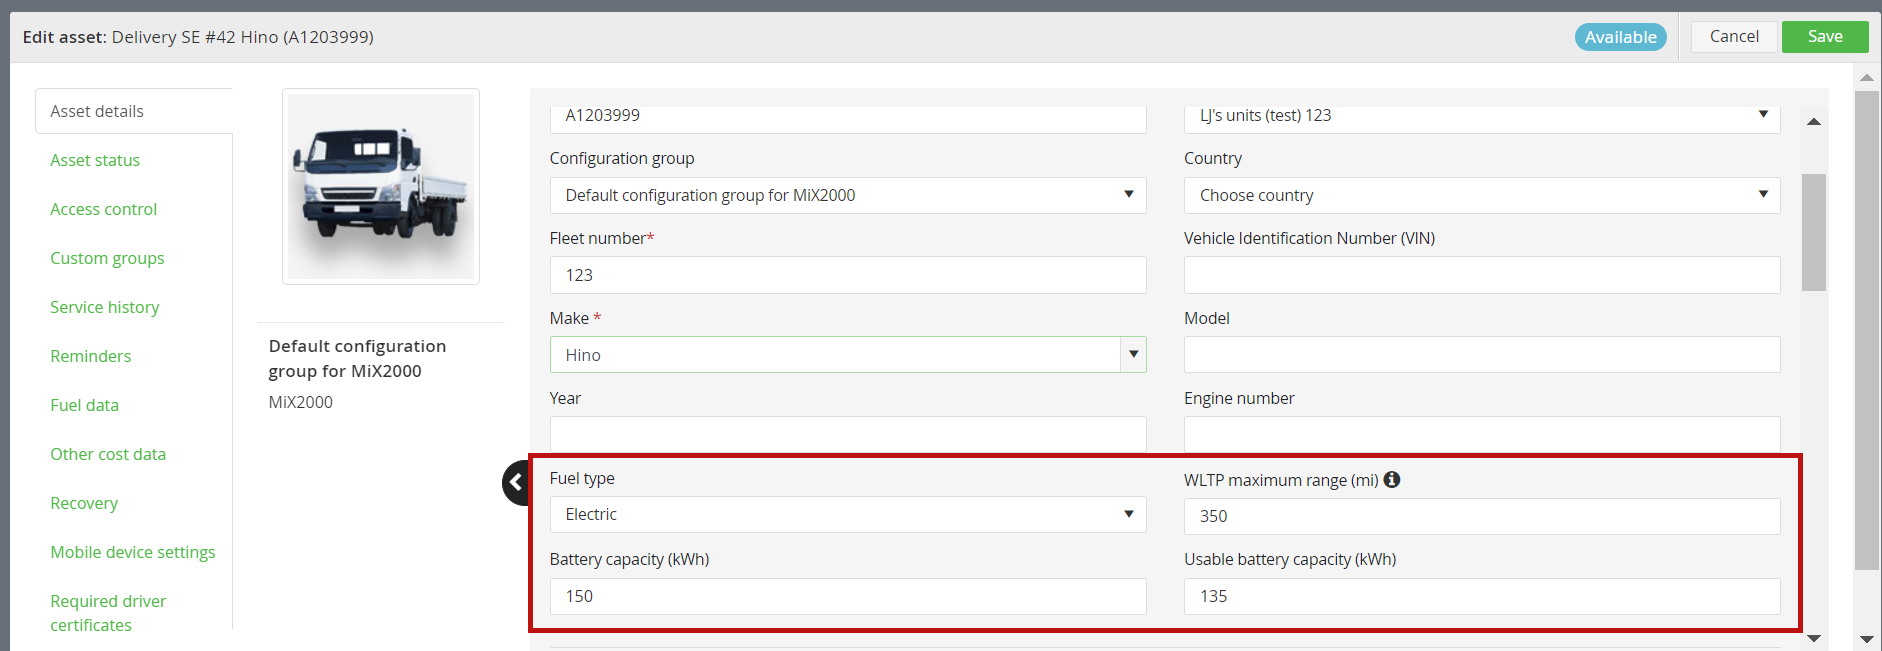Open the Asset status tab
Viewport: 1882px width, 651px height.
(95, 160)
